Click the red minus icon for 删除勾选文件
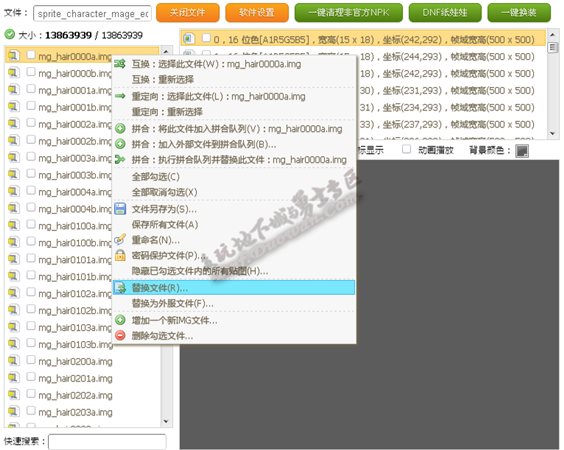 click(x=120, y=335)
